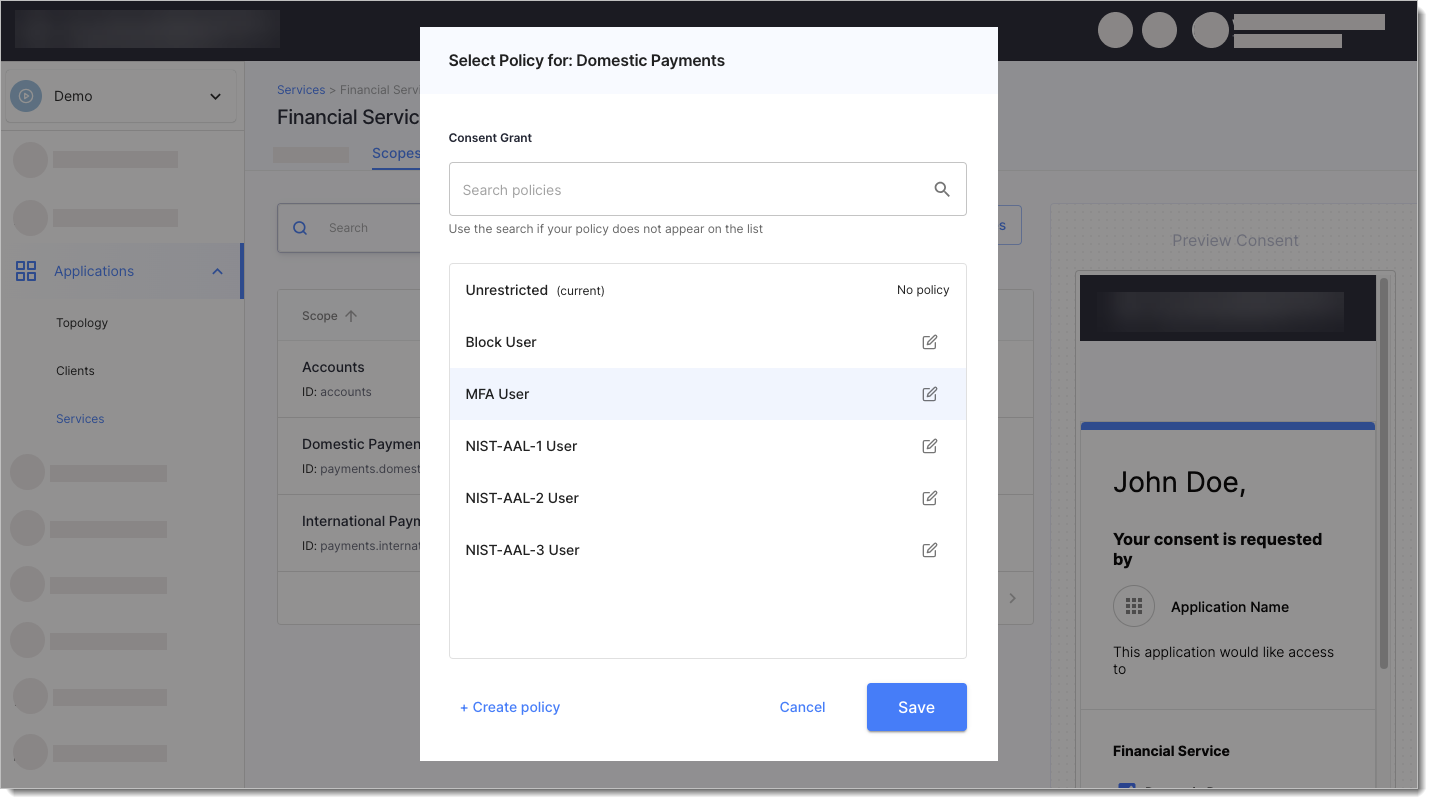
Task: Click the edit icon next to Block User
Action: point(929,342)
